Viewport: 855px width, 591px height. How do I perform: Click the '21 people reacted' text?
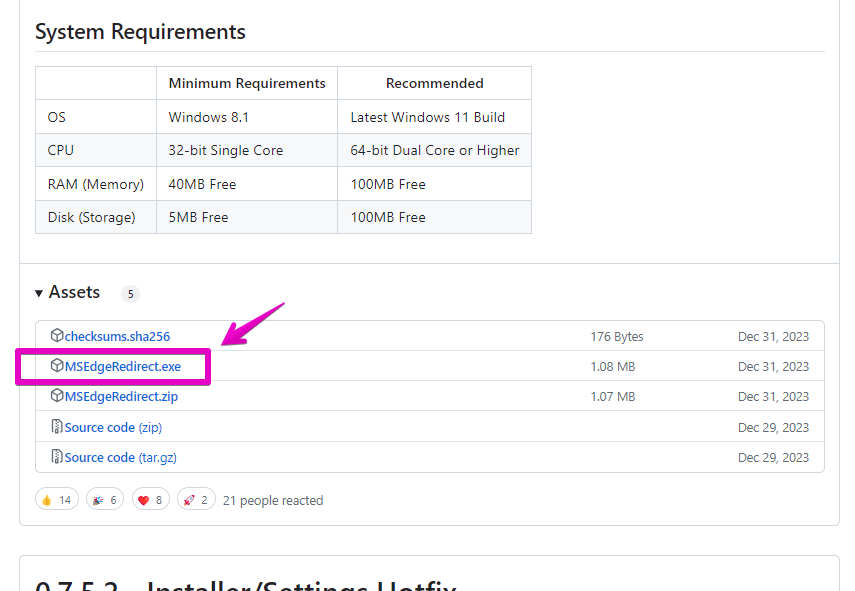pyautogui.click(x=273, y=500)
